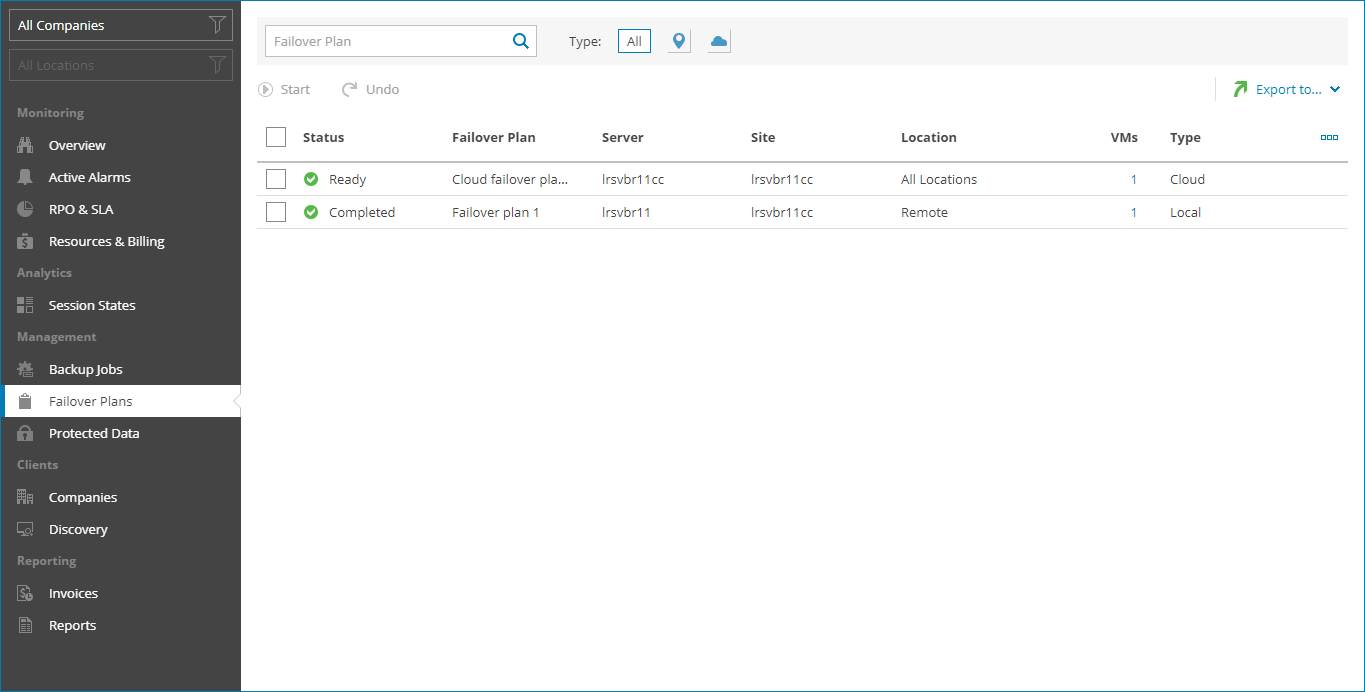The height and width of the screenshot is (692, 1365).
Task: Open the Export to... dropdown
Action: click(1289, 89)
